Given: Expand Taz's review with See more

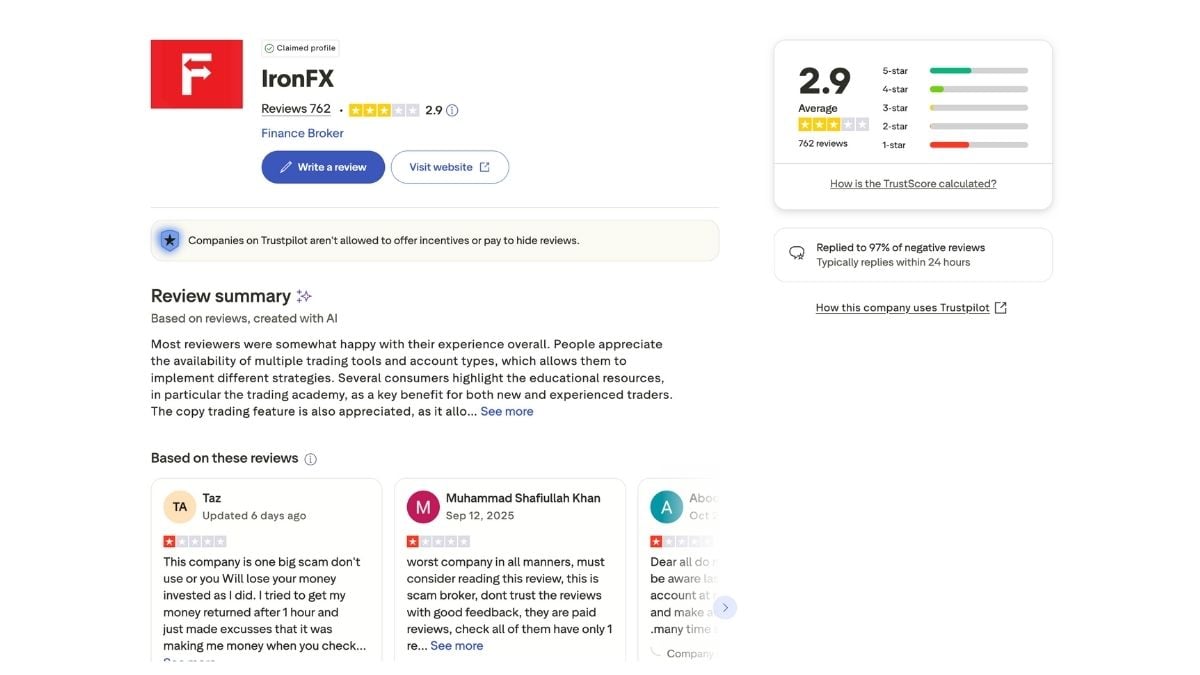Looking at the screenshot, I should [189, 662].
